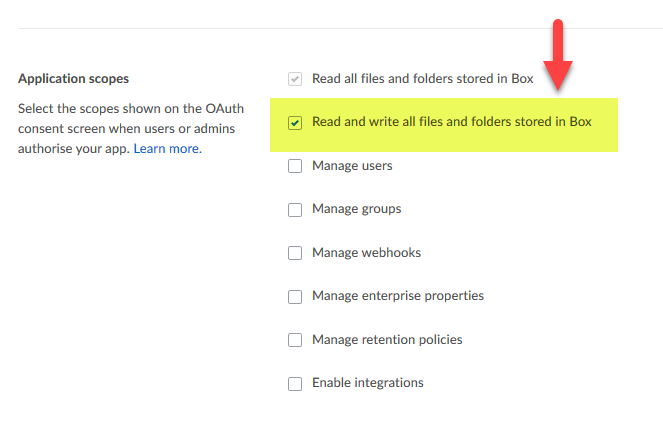The height and width of the screenshot is (421, 663).
Task: Click the 'Manage users' label text
Action: pyautogui.click(x=352, y=166)
